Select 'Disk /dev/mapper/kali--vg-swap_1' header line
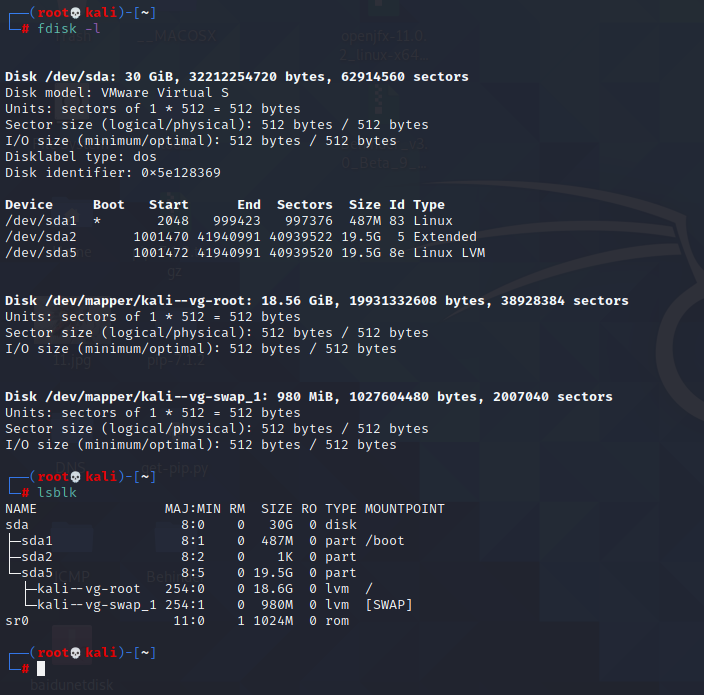Viewport: 704px width, 695px height. pyautogui.click(x=309, y=397)
